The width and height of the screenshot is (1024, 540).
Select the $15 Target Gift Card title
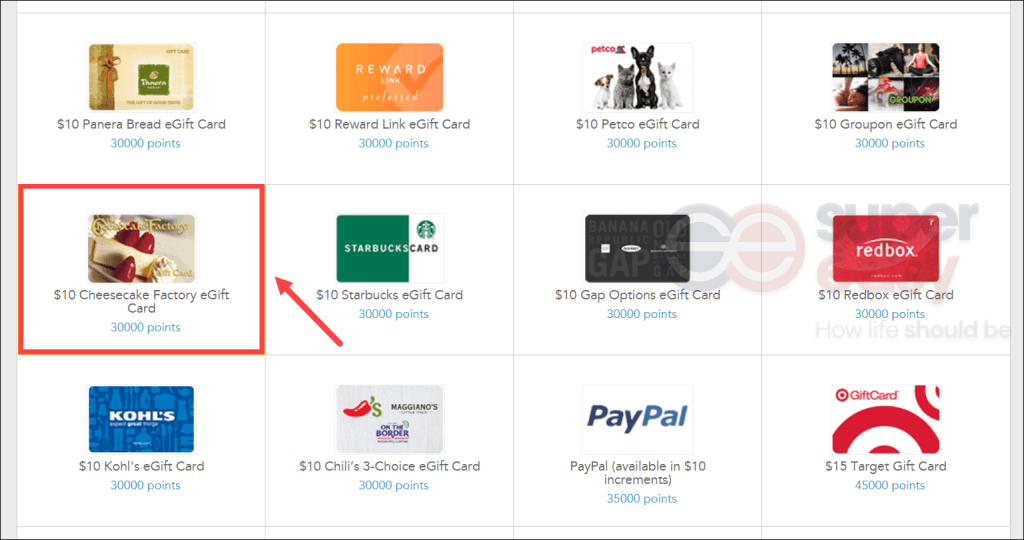tap(886, 466)
